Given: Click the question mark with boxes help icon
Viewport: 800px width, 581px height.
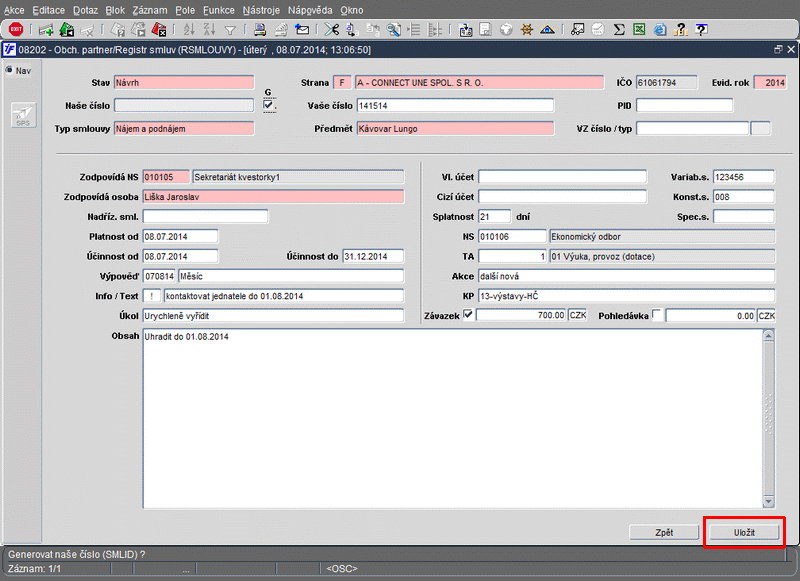Looking at the screenshot, I should (x=680, y=30).
